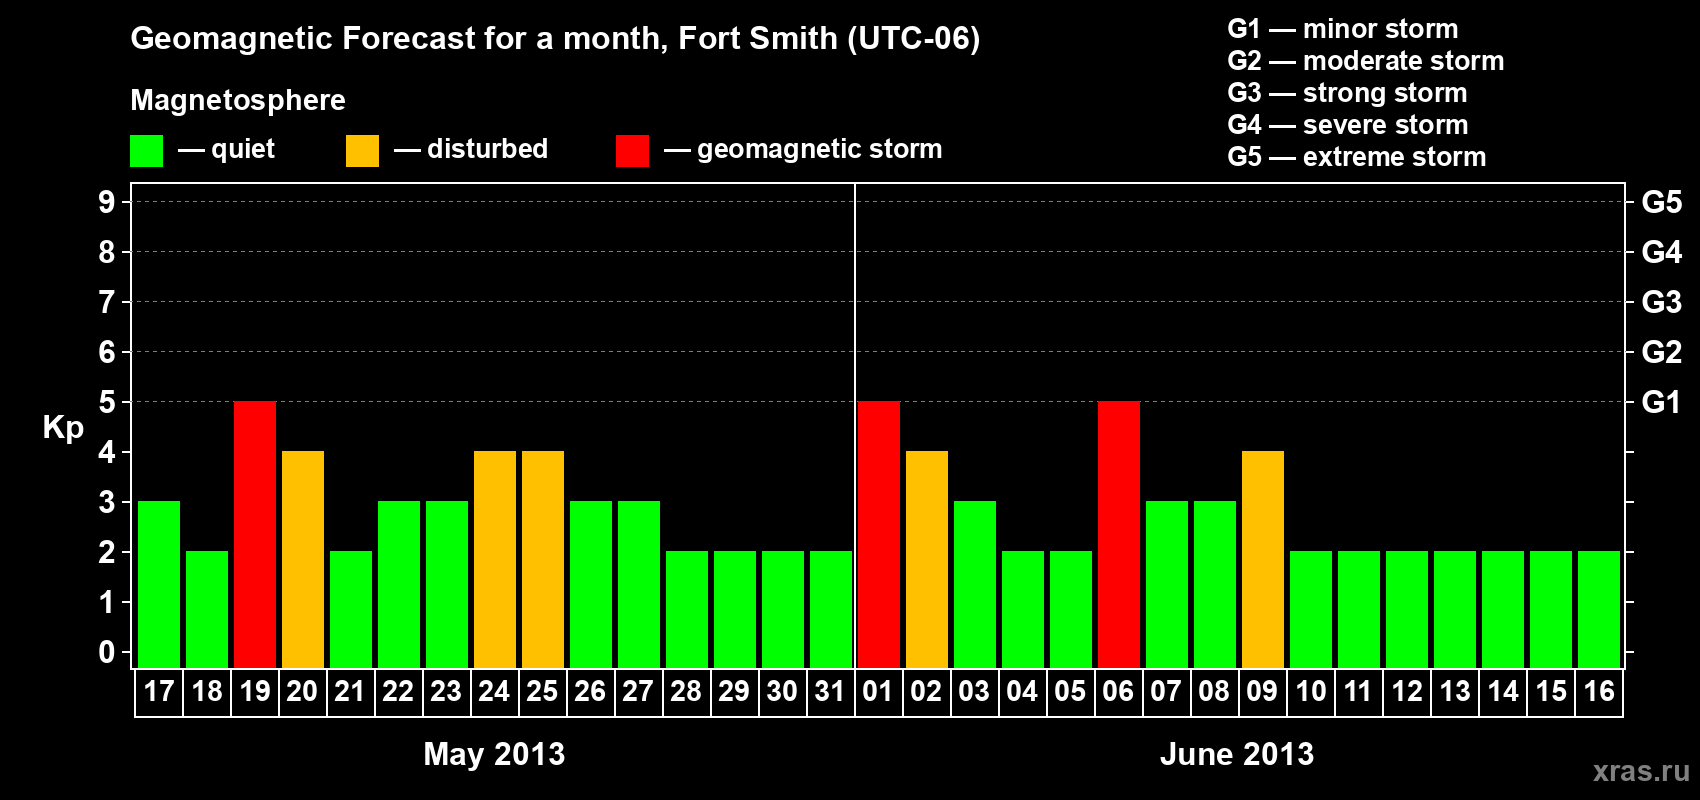Click the '— quiet' legend label
1700x800 pixels.
coord(226,149)
